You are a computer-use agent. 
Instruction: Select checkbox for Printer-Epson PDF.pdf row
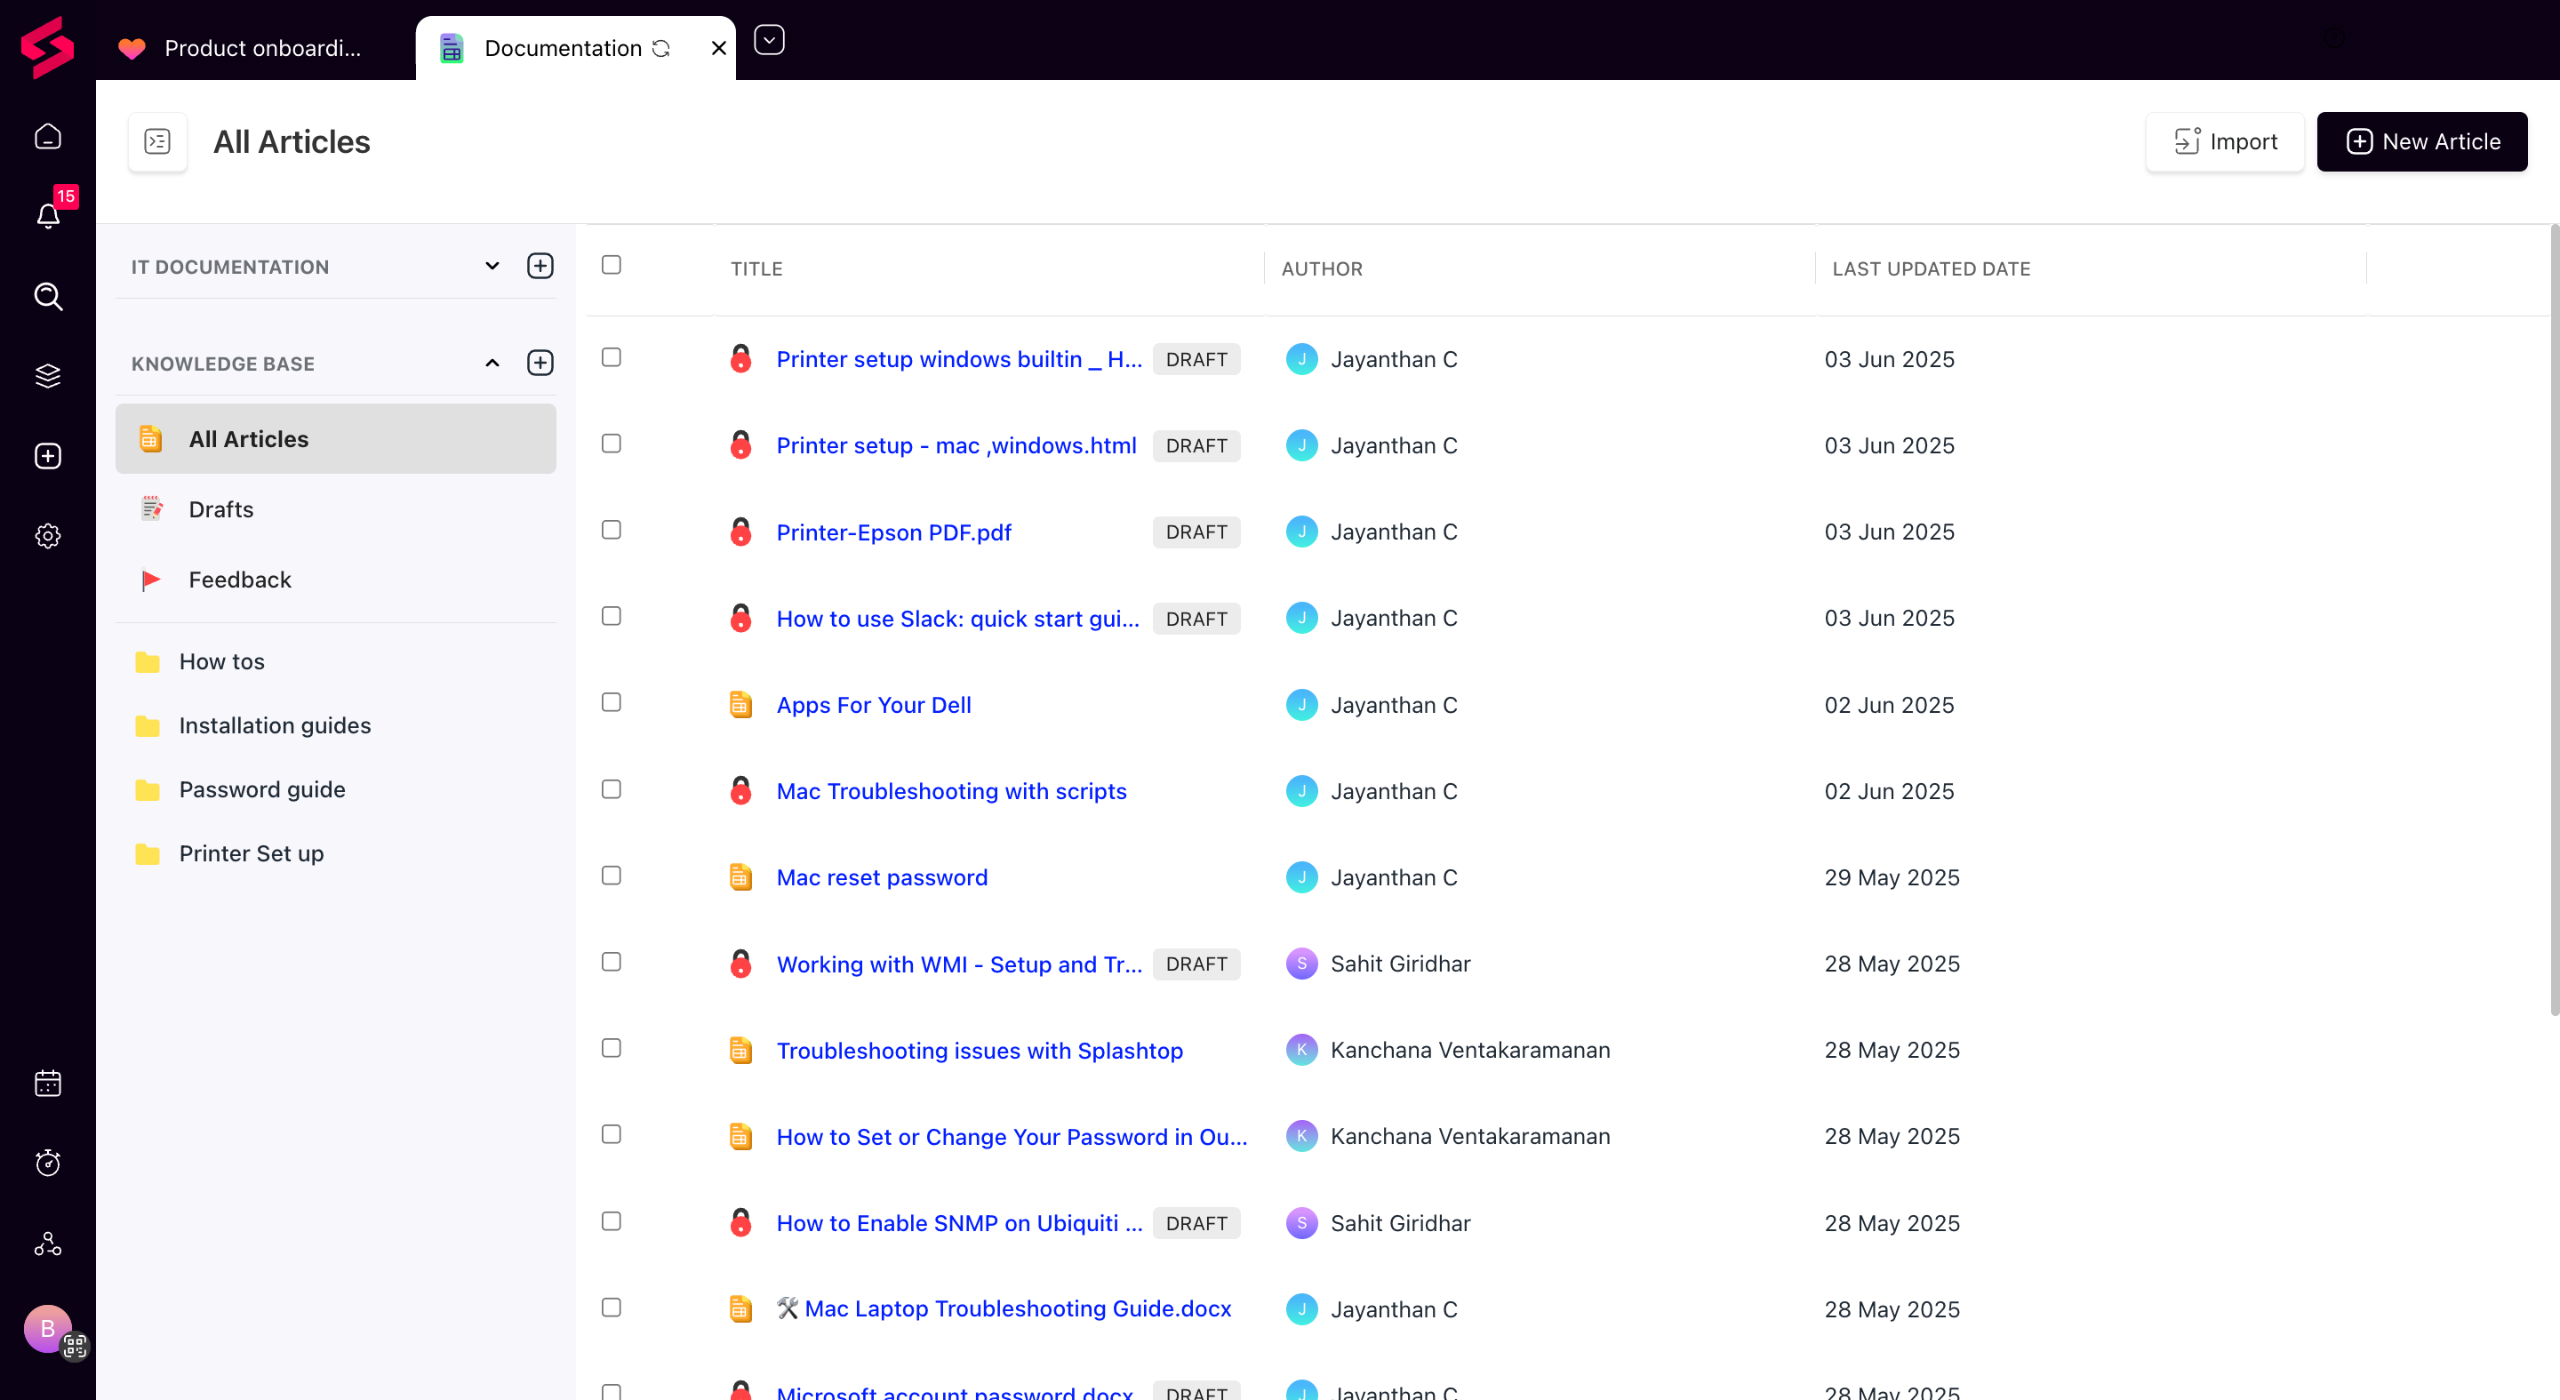pos(611,530)
